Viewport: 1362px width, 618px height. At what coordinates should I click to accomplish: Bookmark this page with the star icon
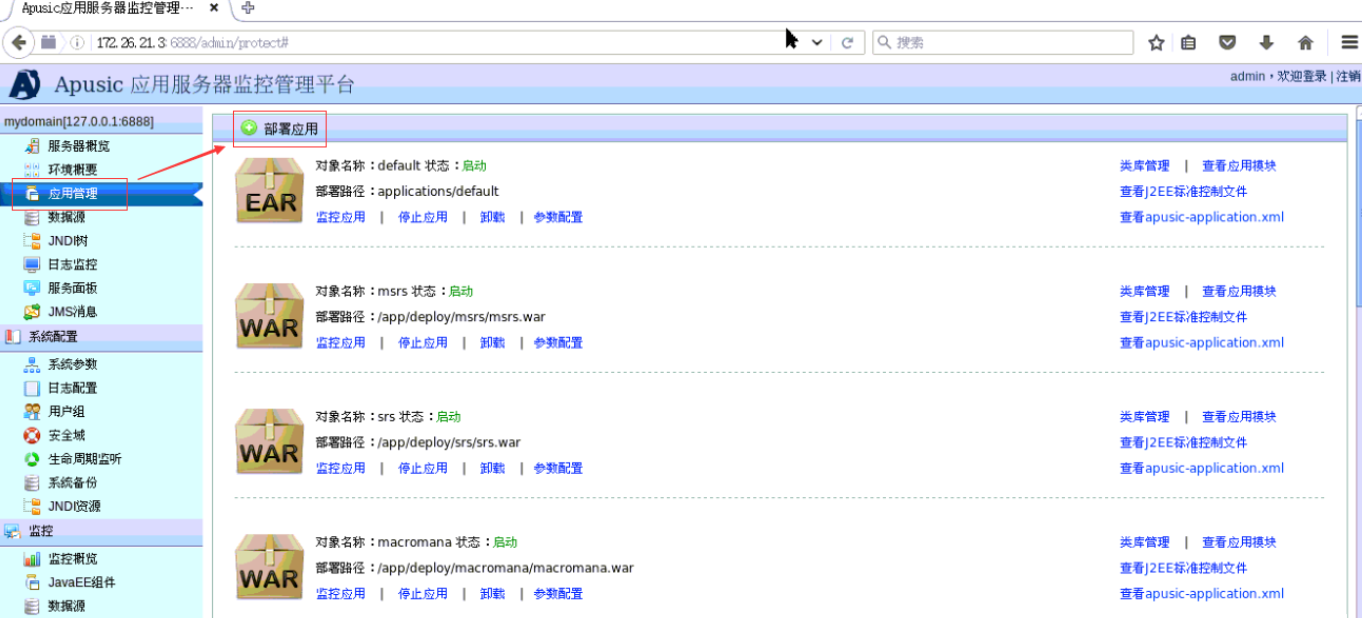(1156, 43)
